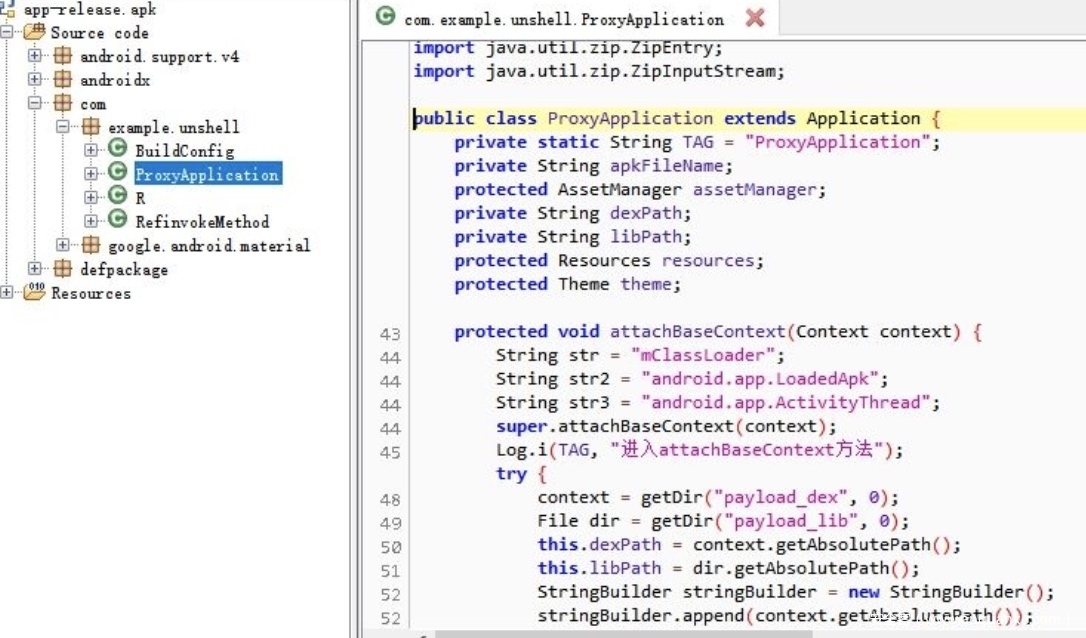Expand the Resources tree node
This screenshot has height=638, width=1086.
point(7,293)
